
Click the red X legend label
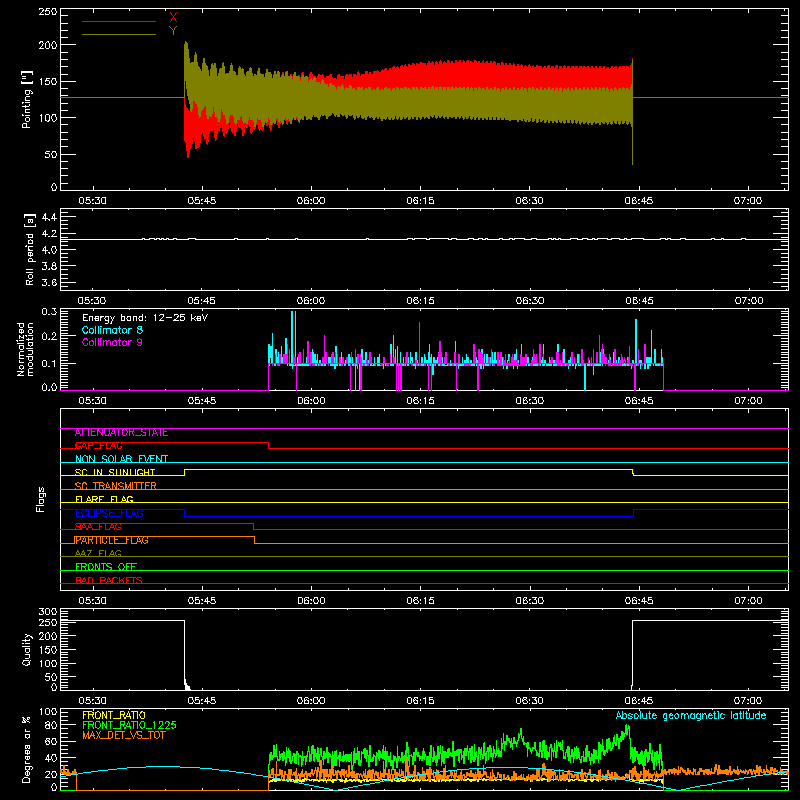point(173,17)
